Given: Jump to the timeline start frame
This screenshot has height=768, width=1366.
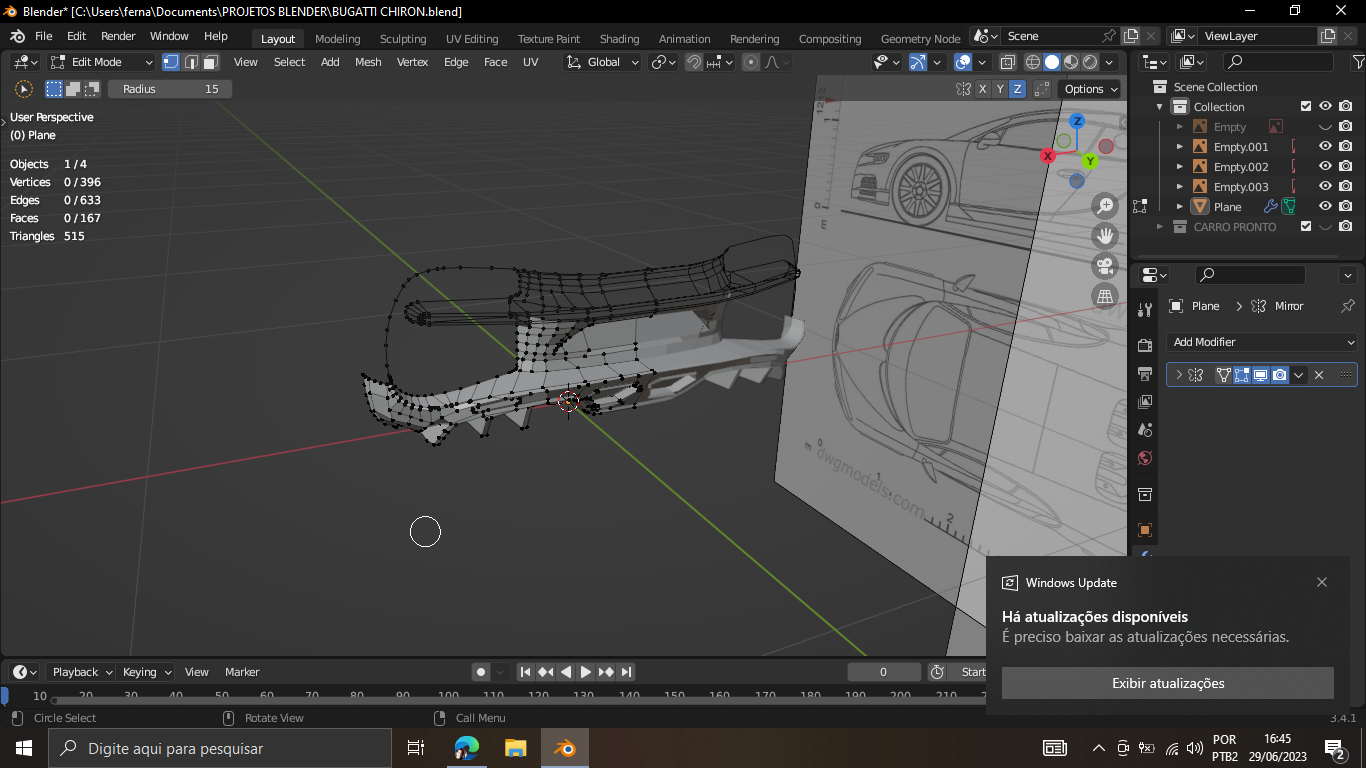Looking at the screenshot, I should pos(525,672).
